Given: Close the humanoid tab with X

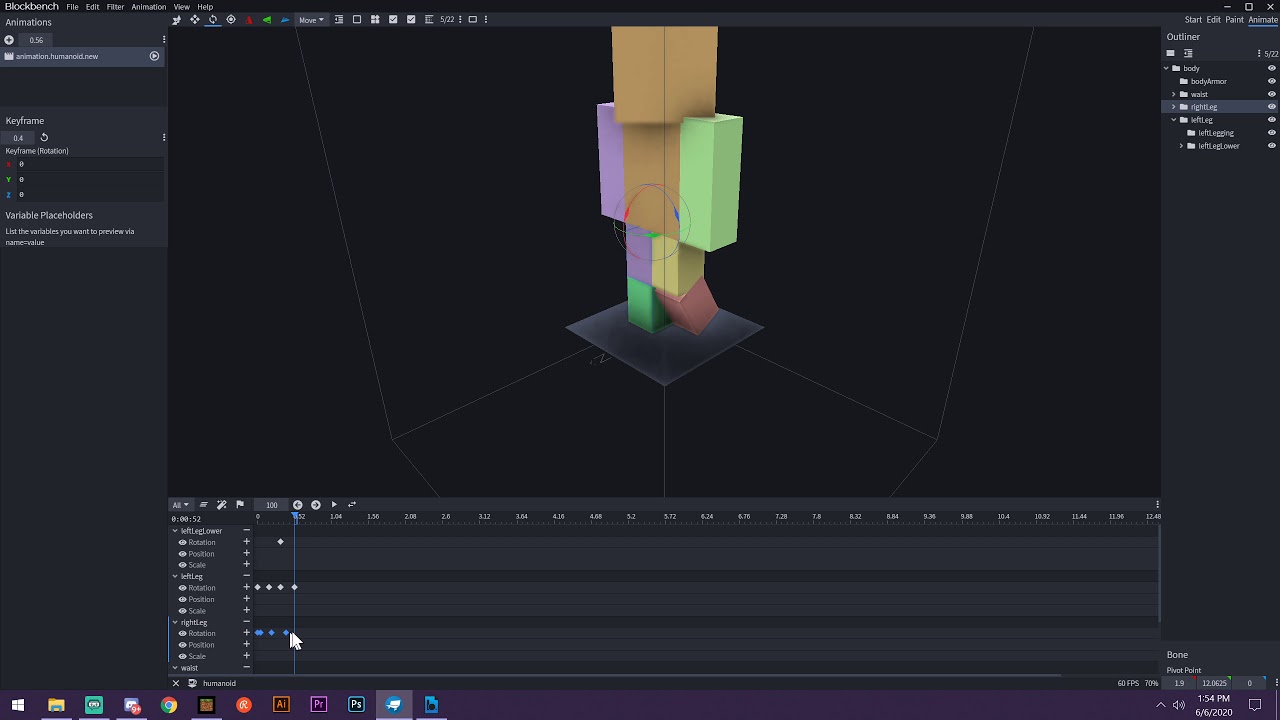Looking at the screenshot, I should [176, 684].
